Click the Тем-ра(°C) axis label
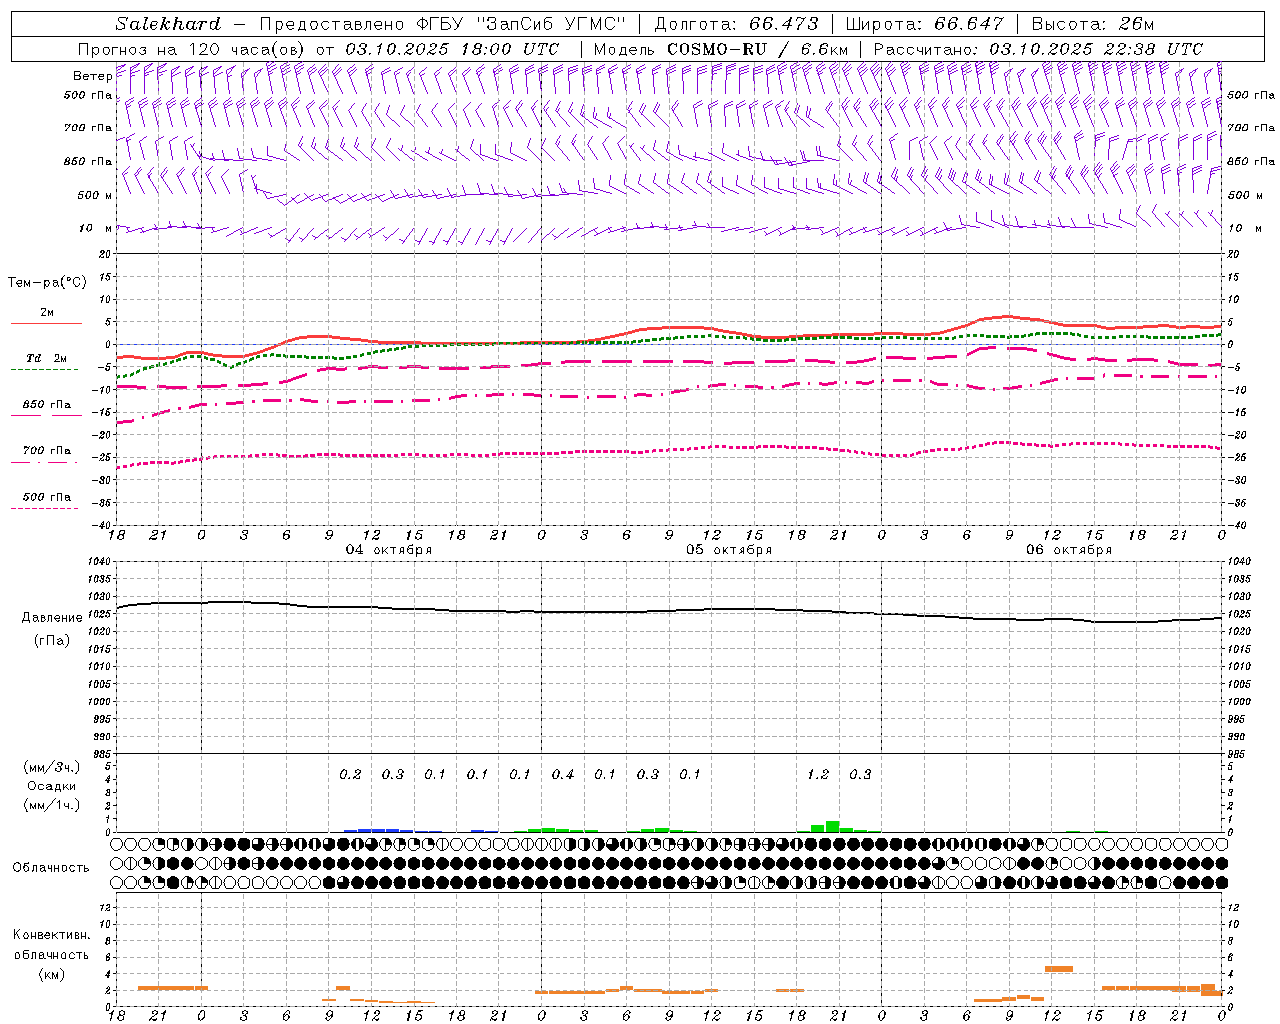Viewport: 1280px width, 1024px height. (x=47, y=283)
